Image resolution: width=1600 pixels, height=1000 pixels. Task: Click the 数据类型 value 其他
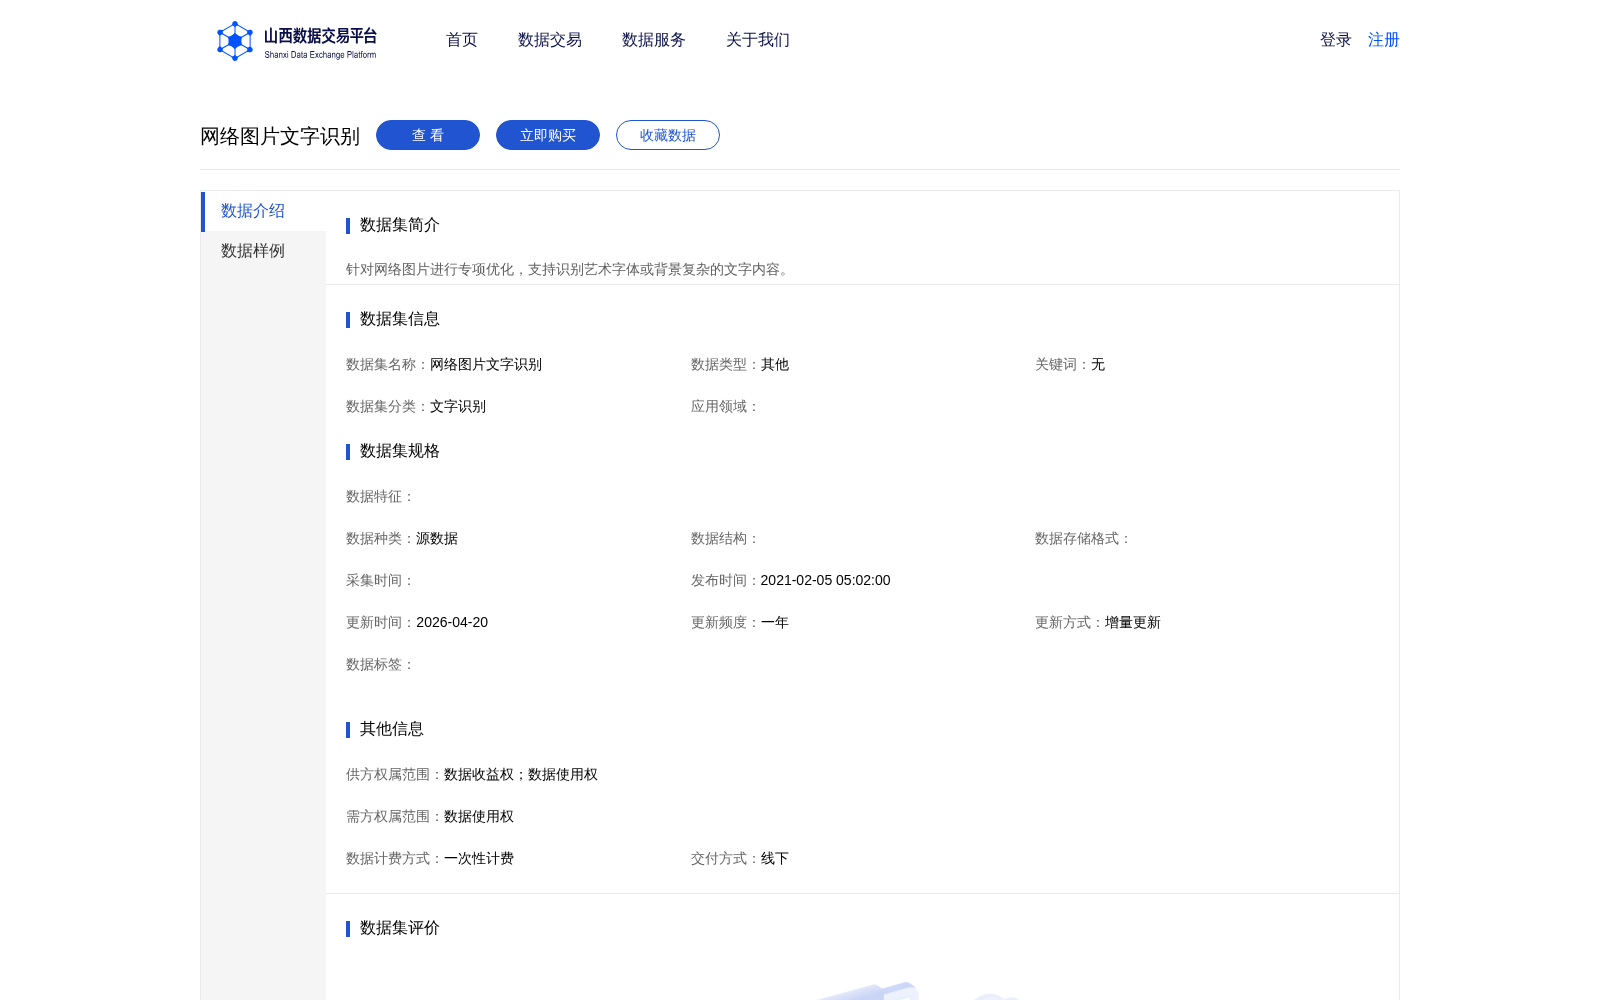tap(775, 365)
